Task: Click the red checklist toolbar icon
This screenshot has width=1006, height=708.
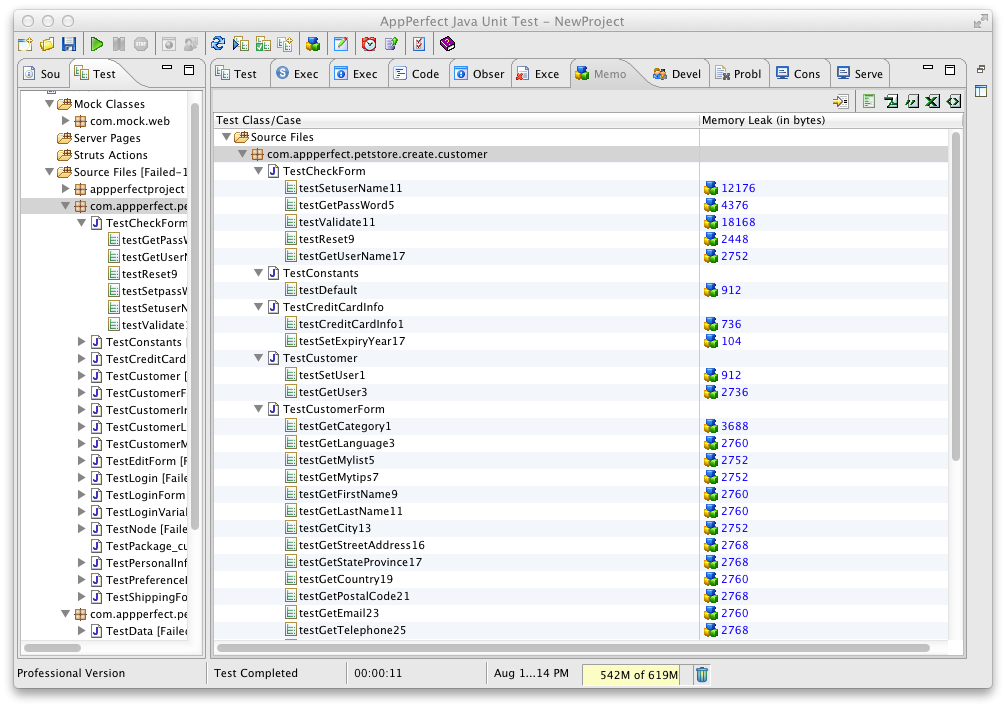Action: point(419,44)
